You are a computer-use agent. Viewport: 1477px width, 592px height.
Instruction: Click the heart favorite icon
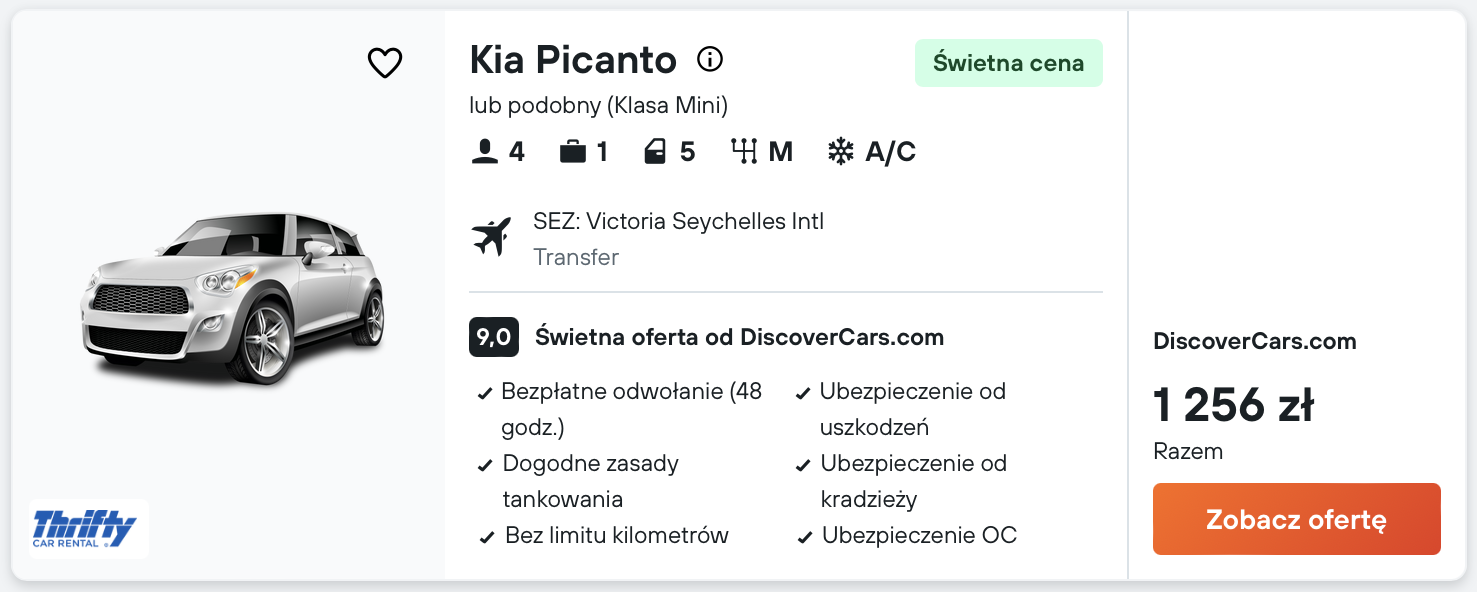tap(385, 63)
